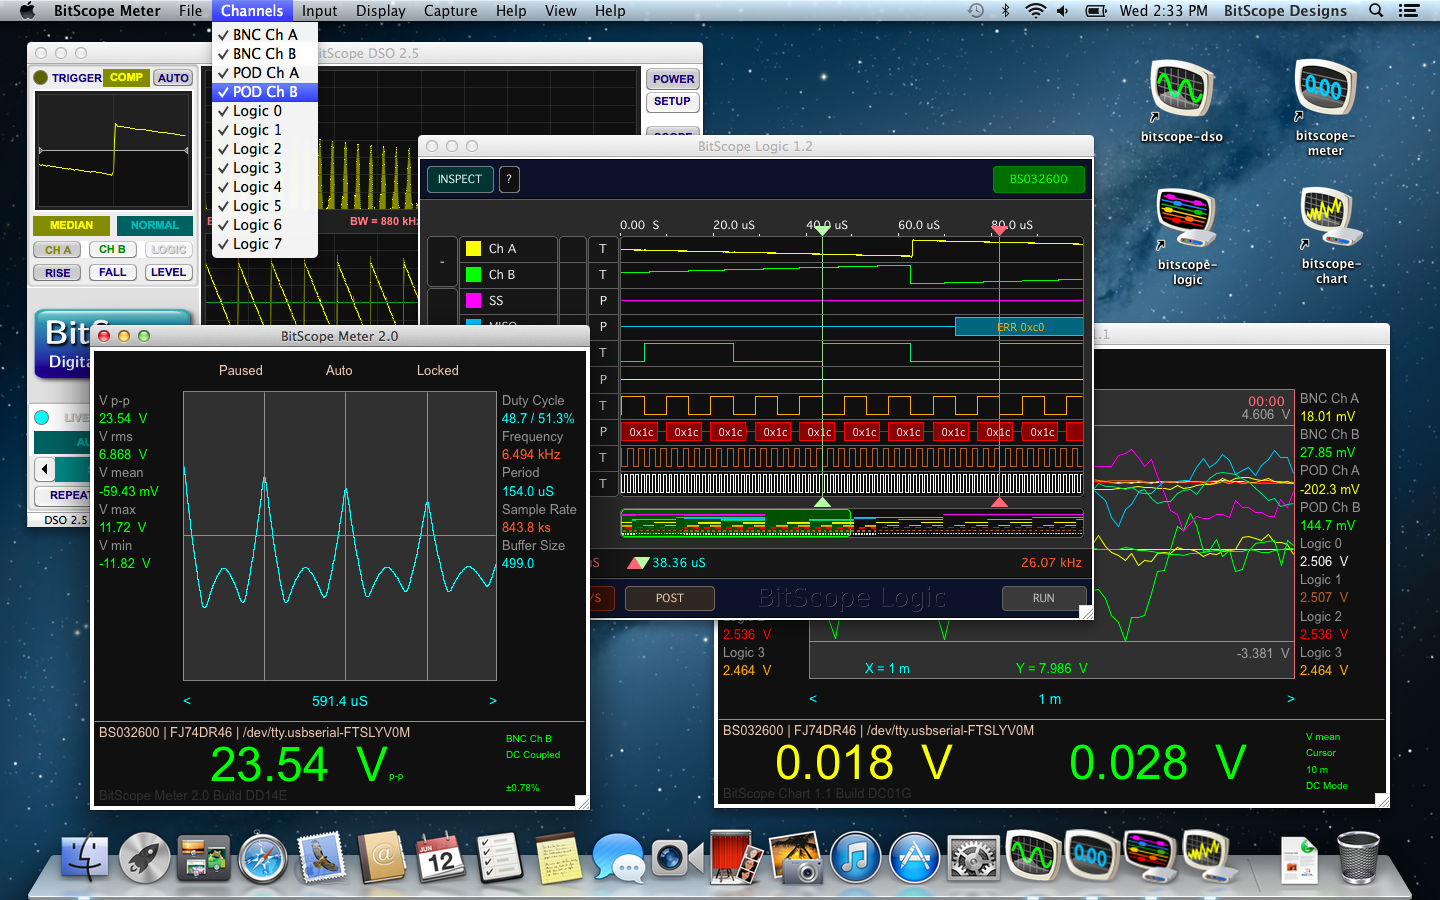Viewport: 1440px width, 900px height.
Task: Uncheck BNC Ch A in Channels menu
Action: point(265,34)
